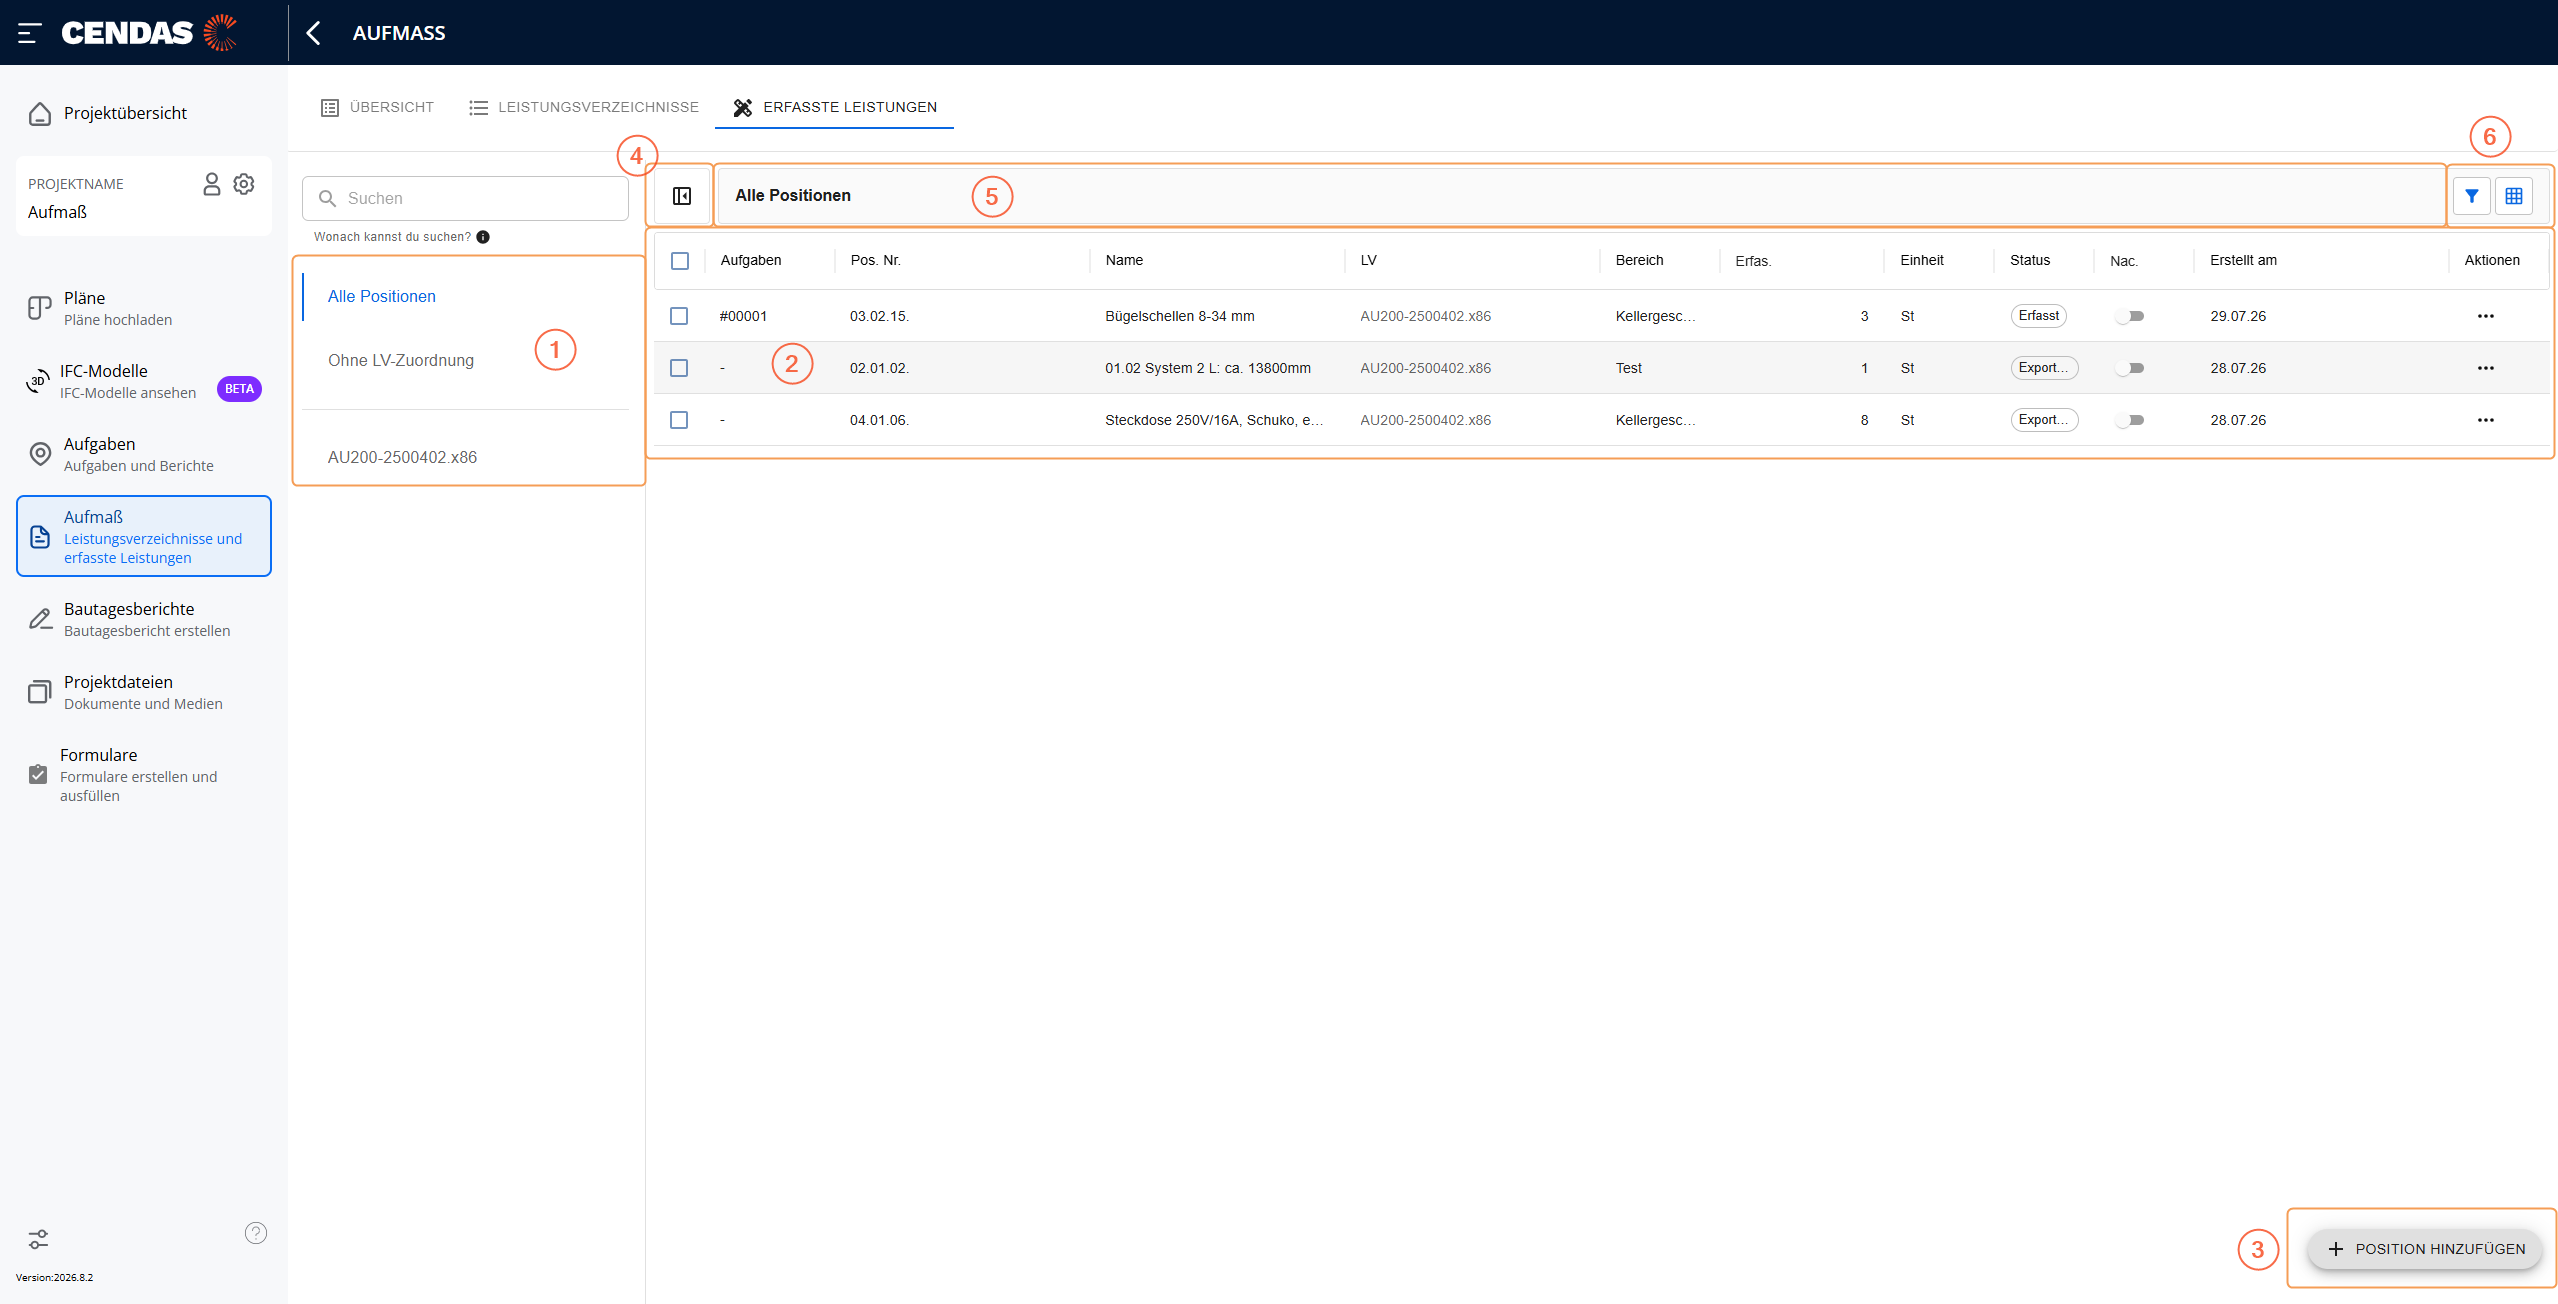Viewport: 2558px width, 1304px height.
Task: Toggle the Nac. switch for 01.02 System 2 row
Action: coord(2130,368)
